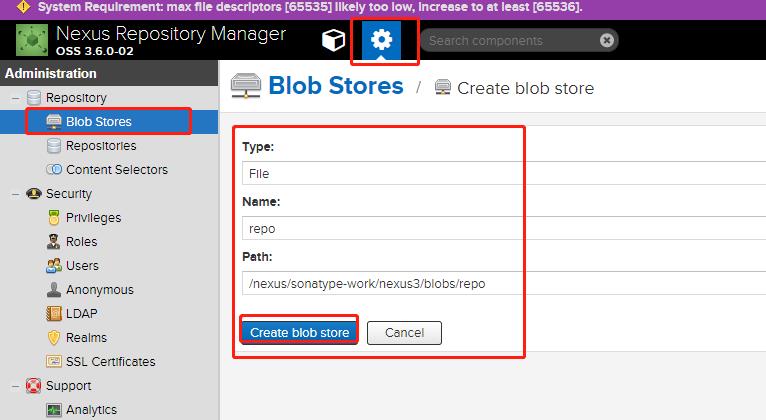This screenshot has height=420, width=766.
Task: Open the Browse cube icon
Action: pos(334,40)
